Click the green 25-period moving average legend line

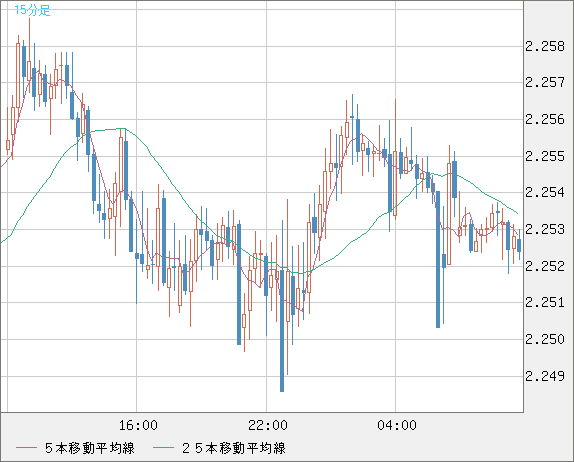tap(163, 448)
